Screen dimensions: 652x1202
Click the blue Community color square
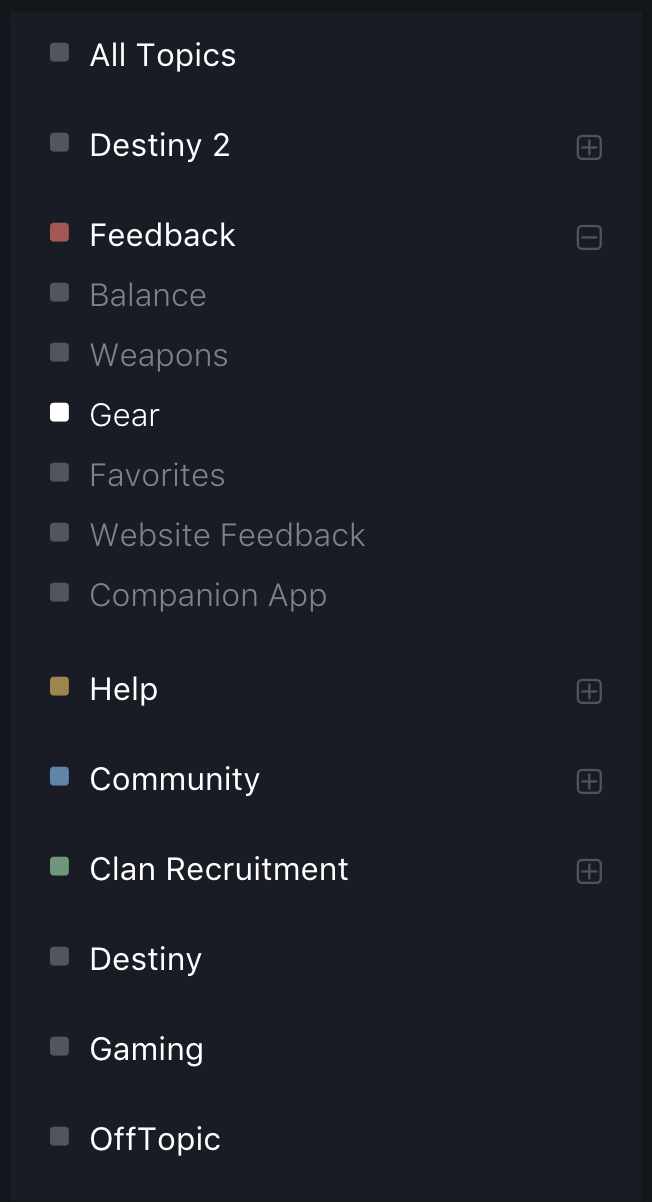60,777
